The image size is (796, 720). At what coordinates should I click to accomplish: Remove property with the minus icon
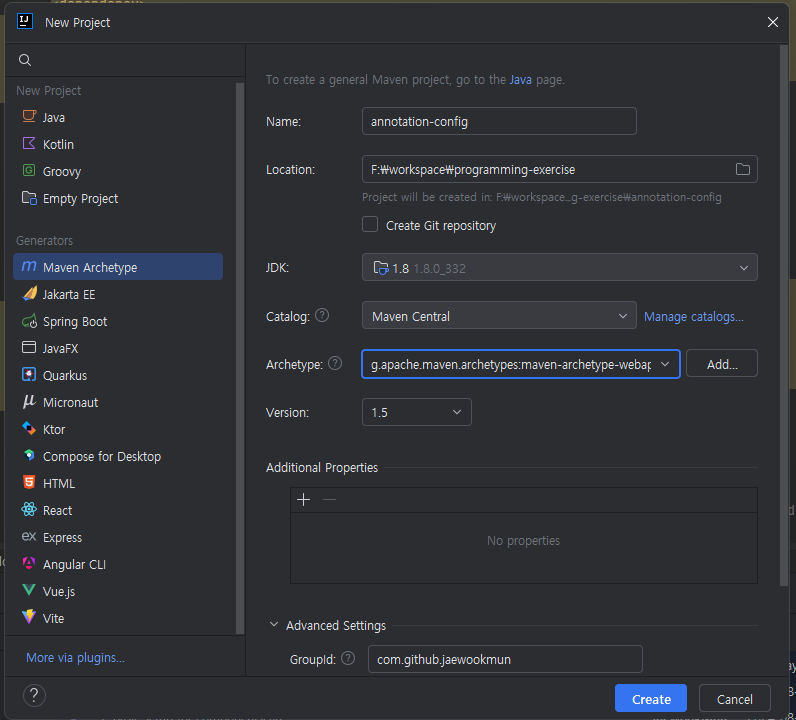click(329, 500)
